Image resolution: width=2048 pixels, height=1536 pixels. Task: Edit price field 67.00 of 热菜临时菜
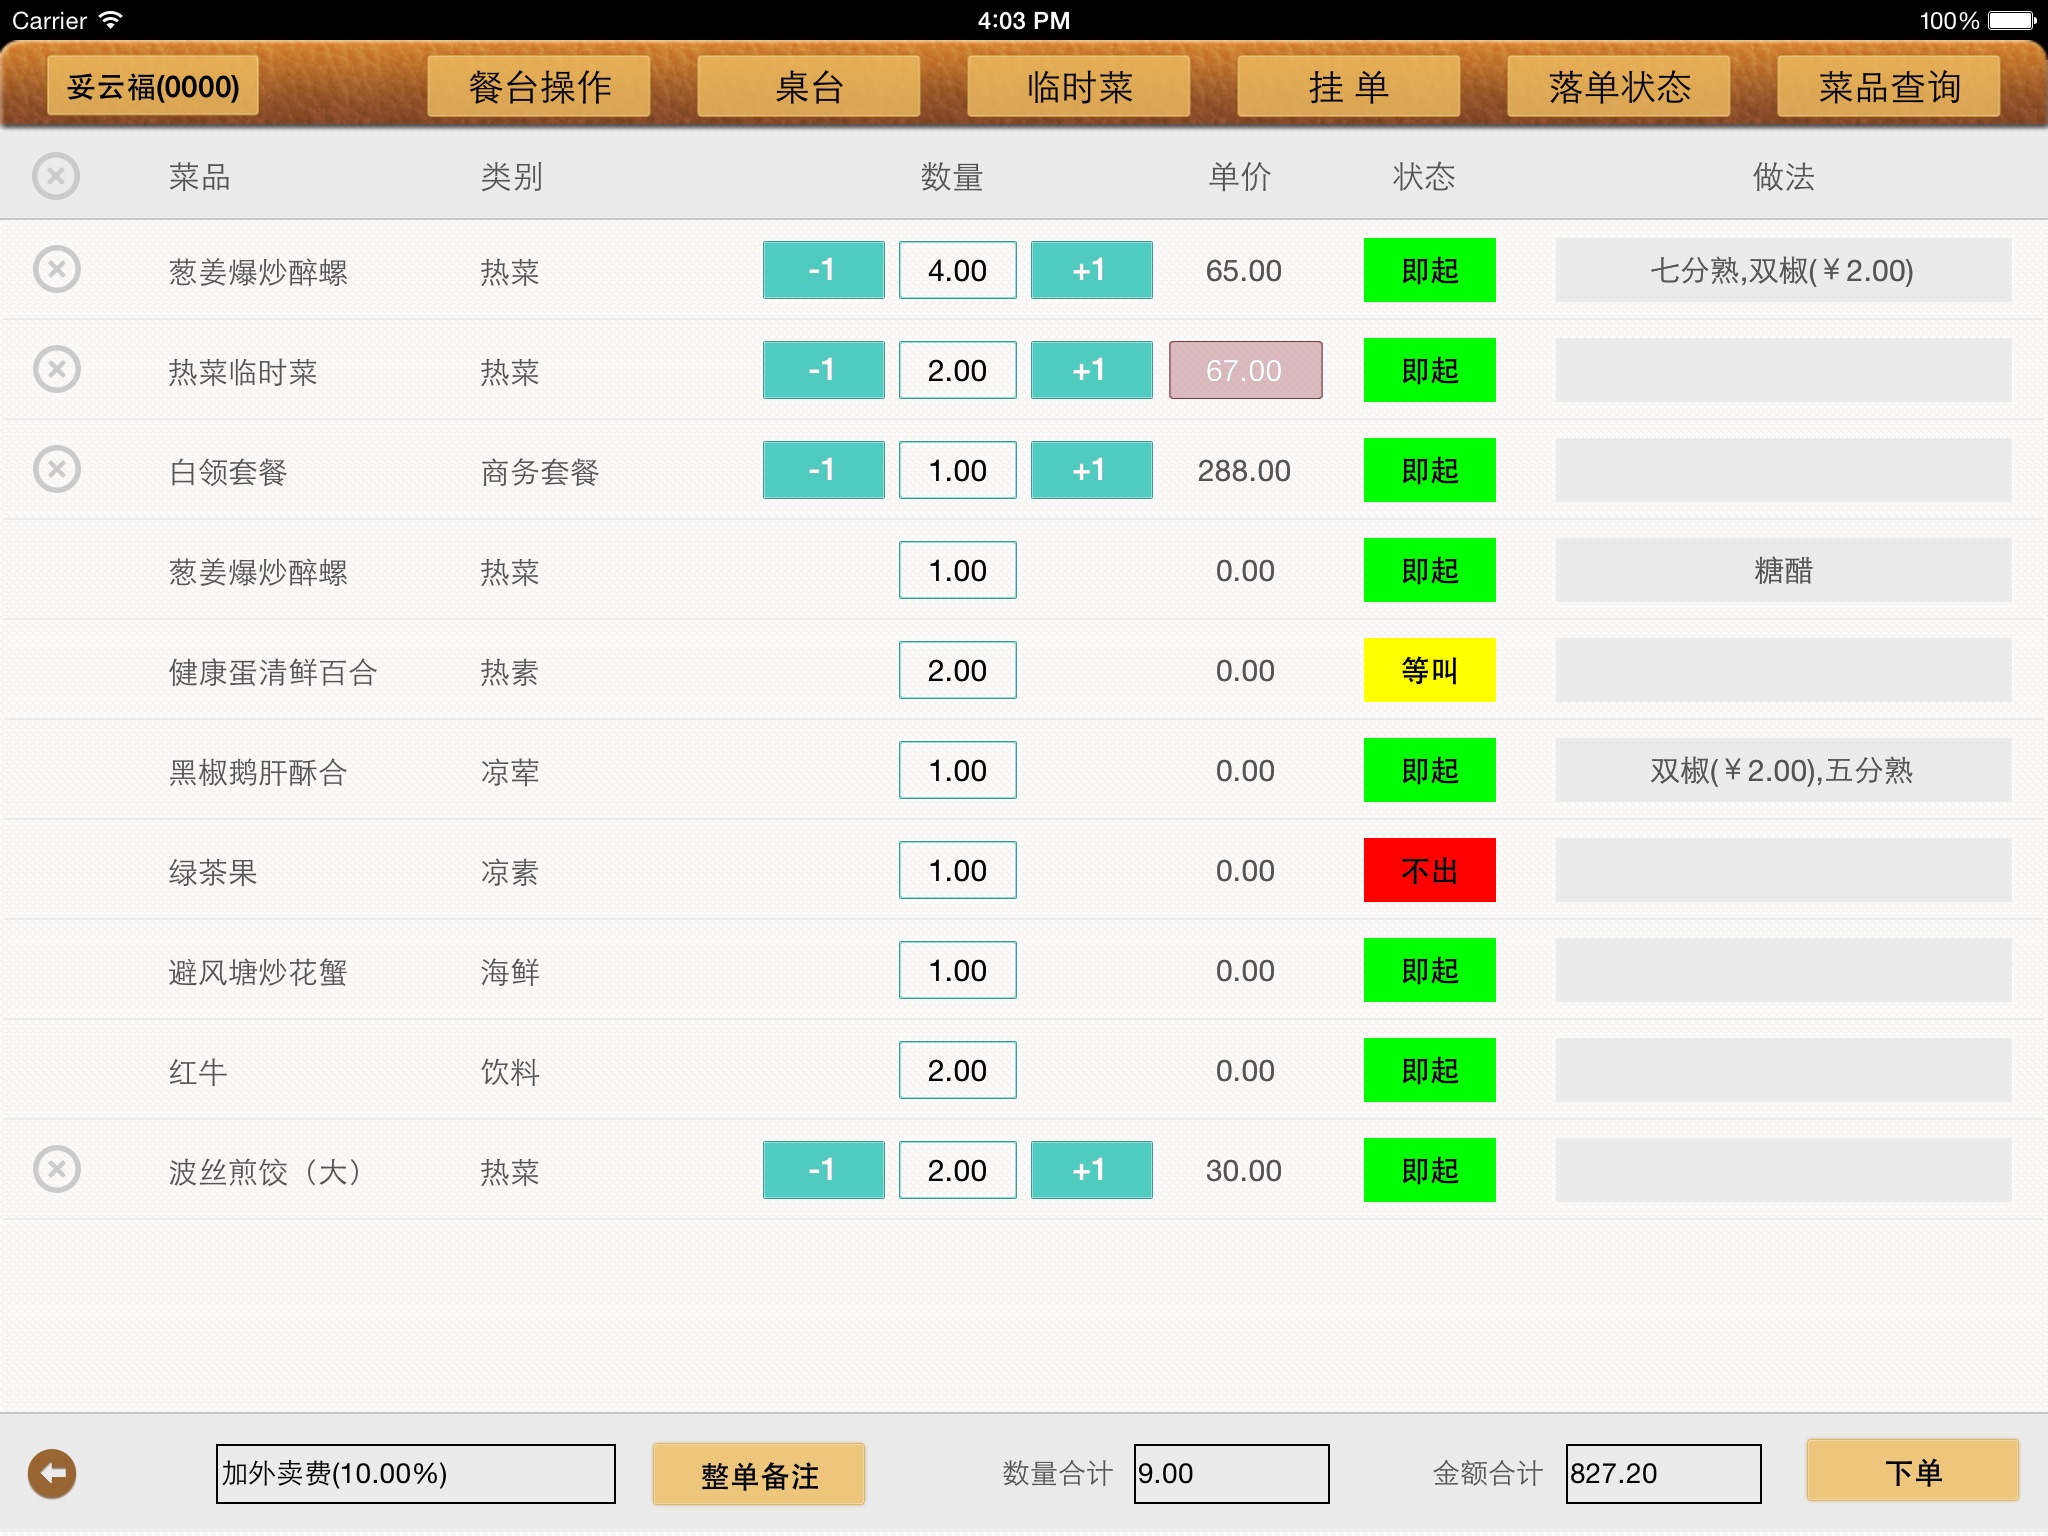[x=1245, y=370]
